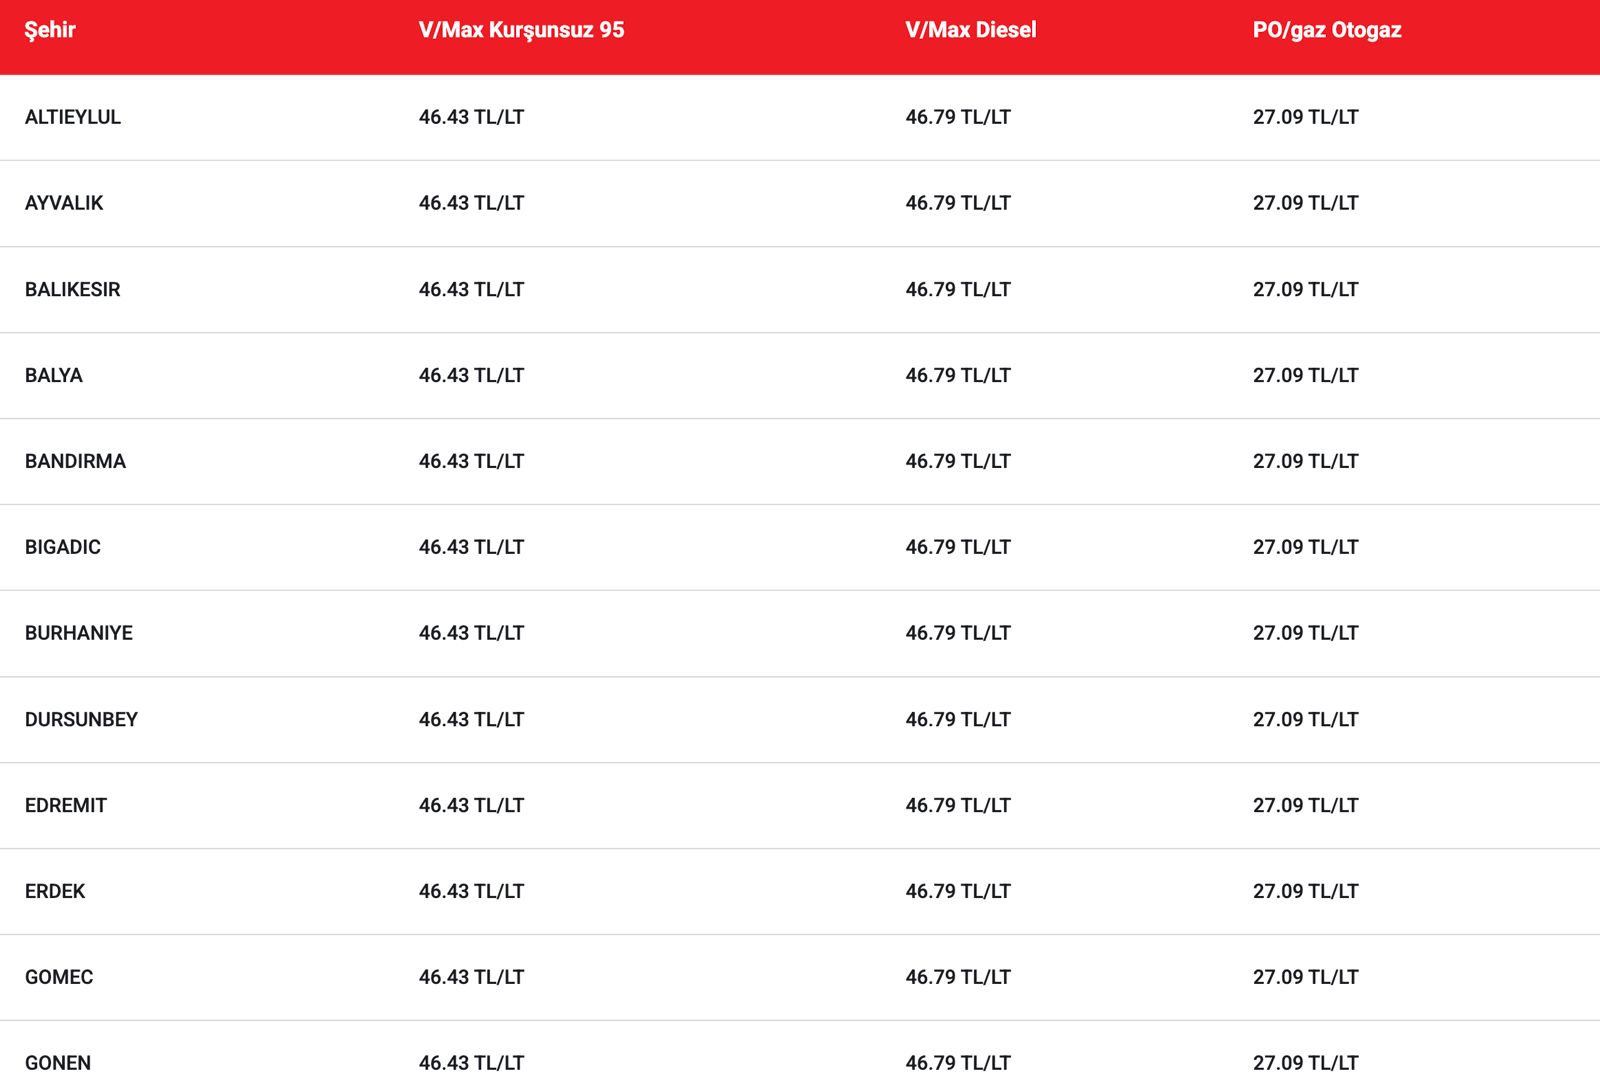The image size is (1600, 1083).
Task: Select the BURHANIYE city cell
Action: tap(79, 633)
